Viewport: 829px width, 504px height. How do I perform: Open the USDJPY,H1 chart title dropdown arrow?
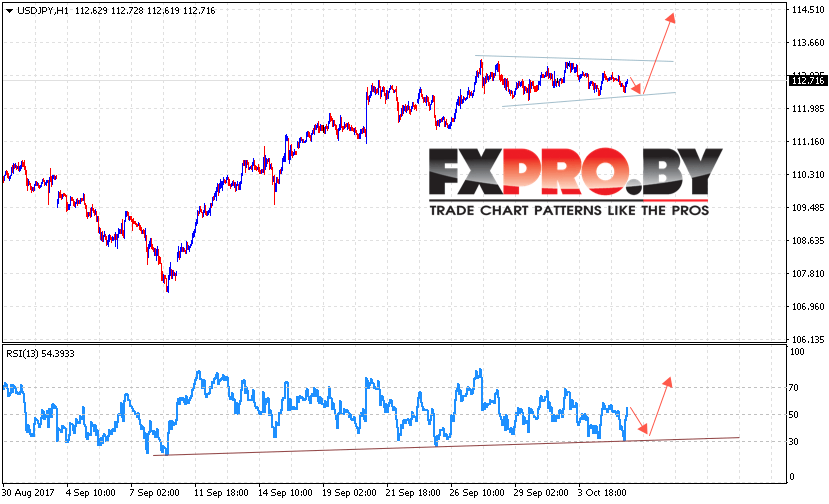click(9, 11)
